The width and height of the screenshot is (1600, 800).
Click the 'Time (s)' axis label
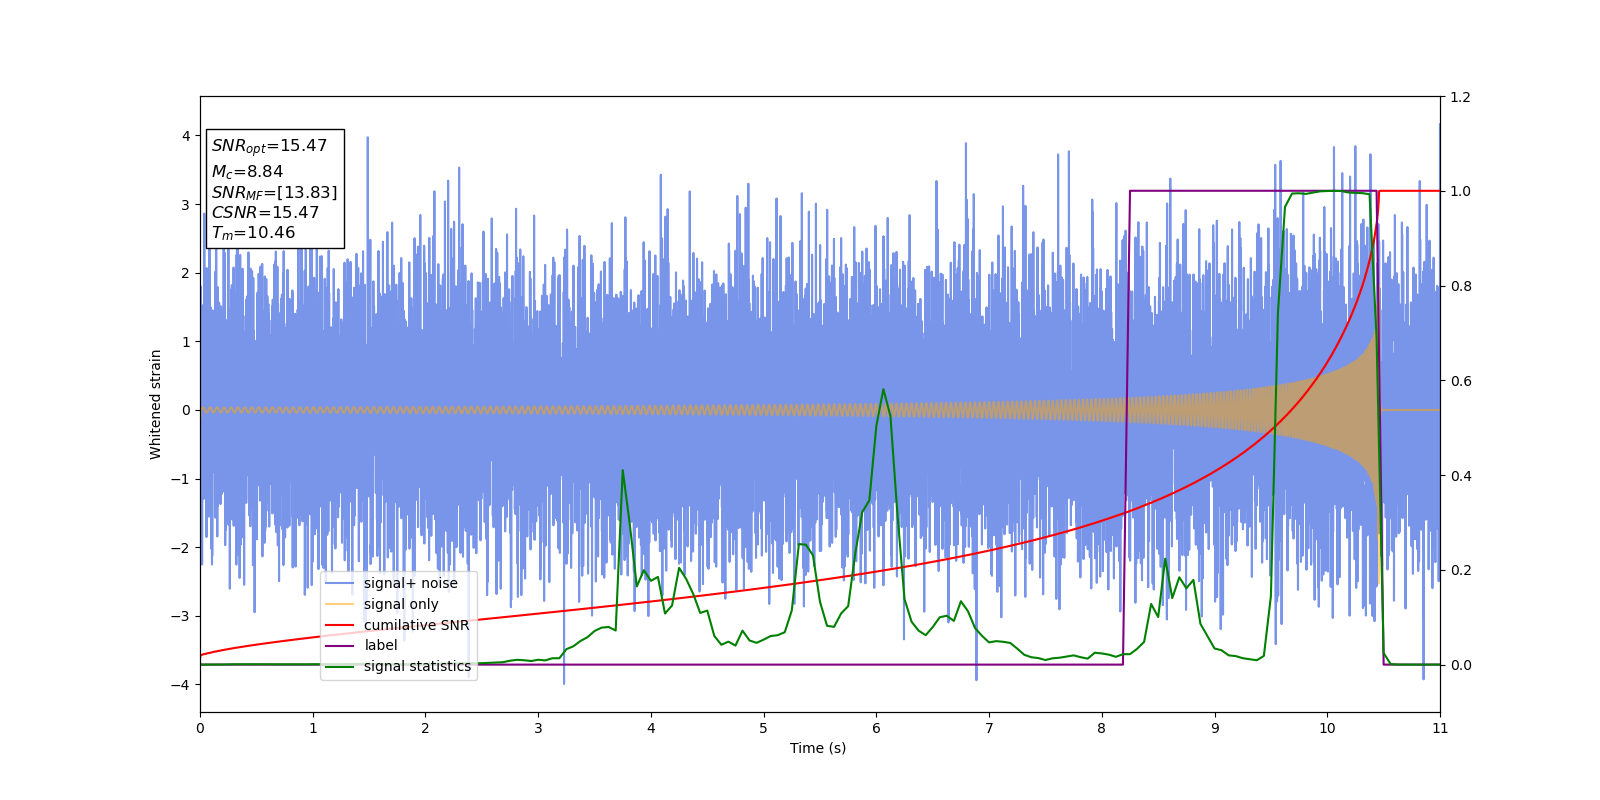[x=818, y=748]
